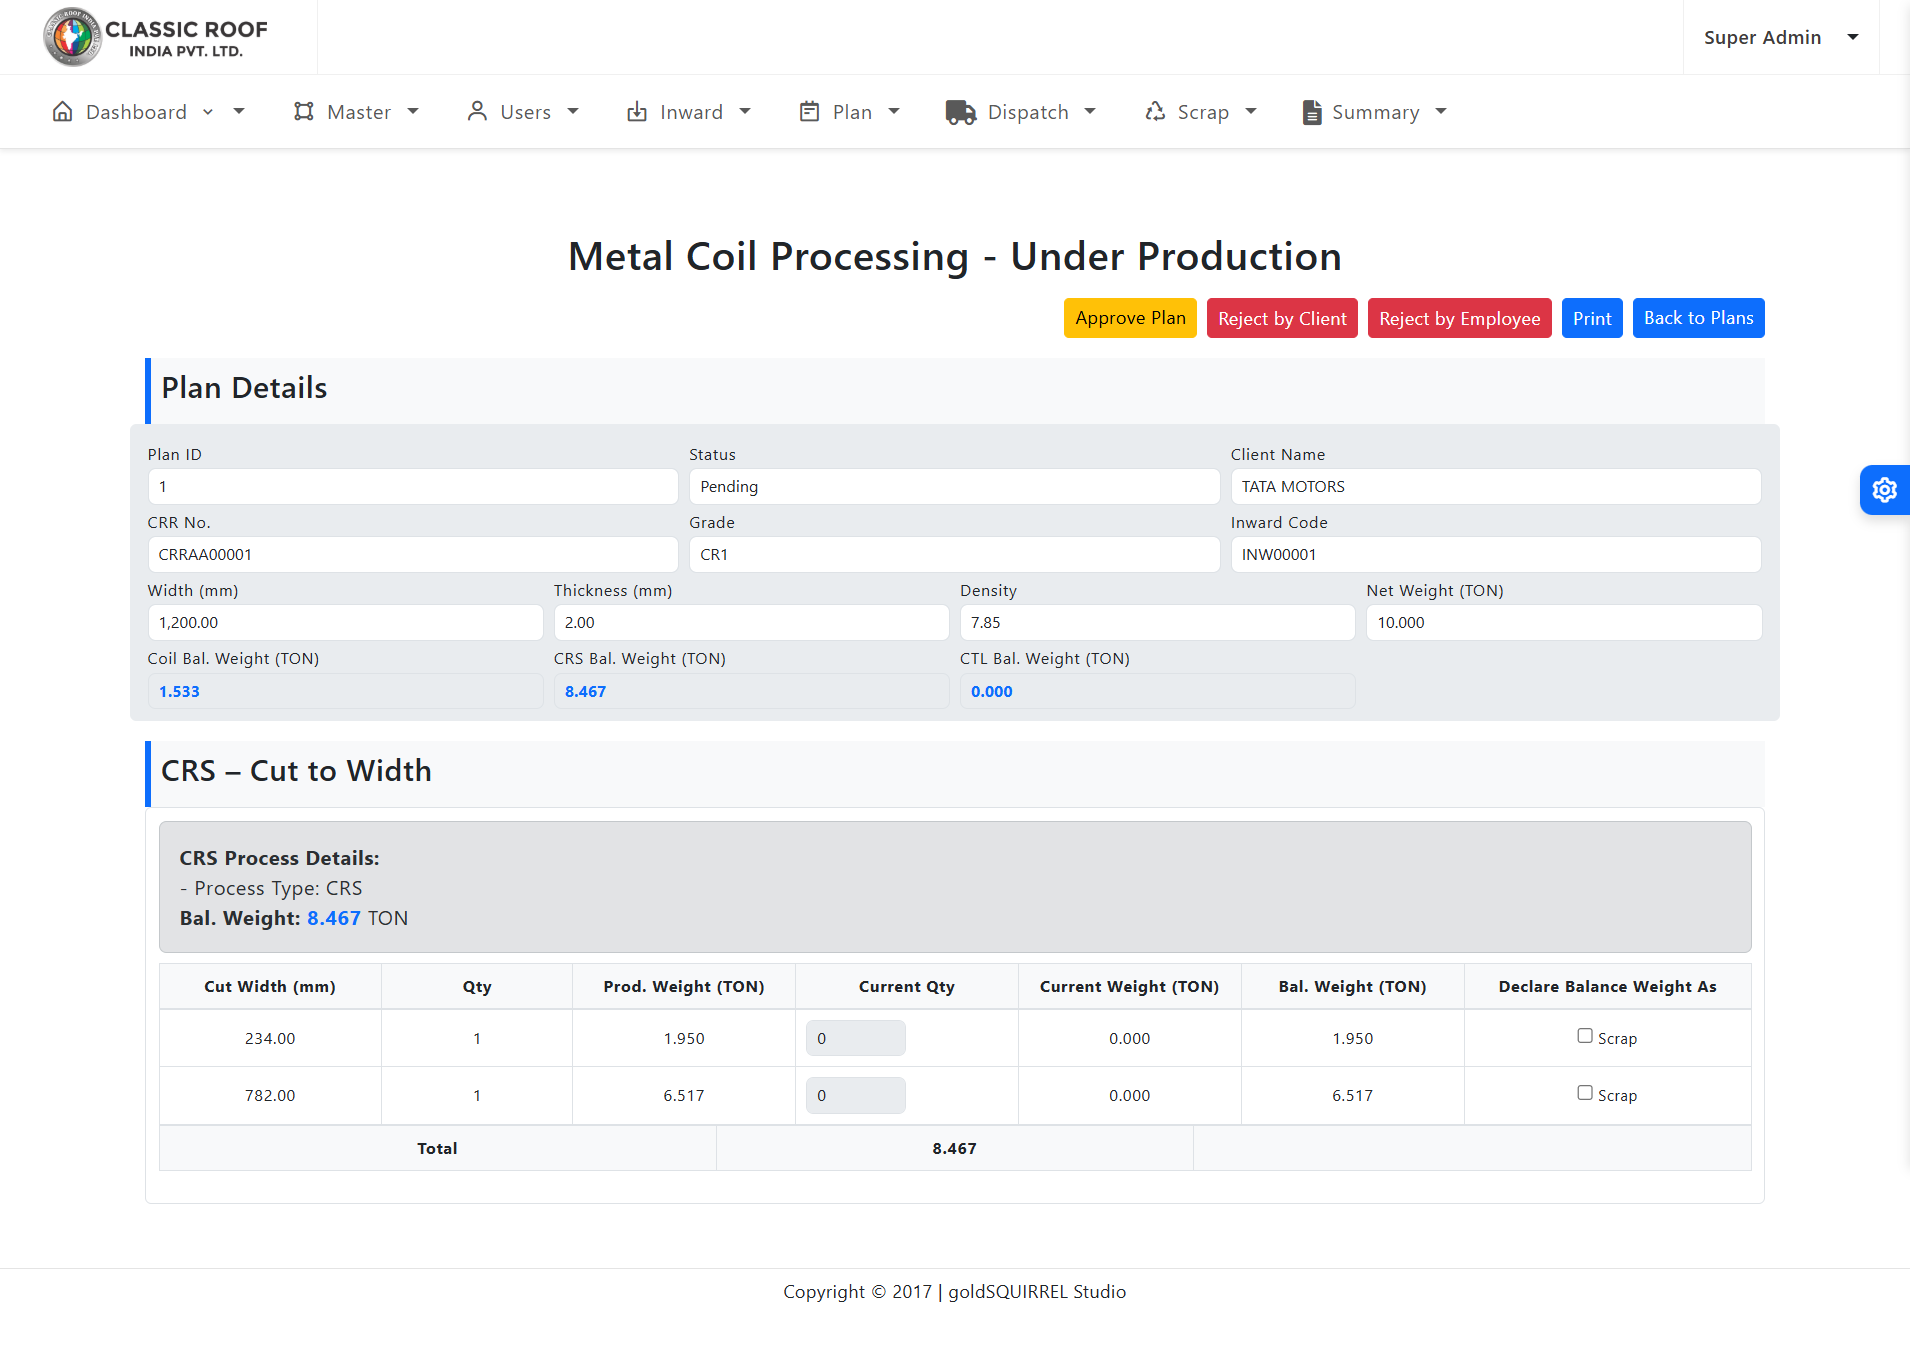The height and width of the screenshot is (1351, 1910).
Task: Click the Scrap recycle icon
Action: coord(1155,112)
